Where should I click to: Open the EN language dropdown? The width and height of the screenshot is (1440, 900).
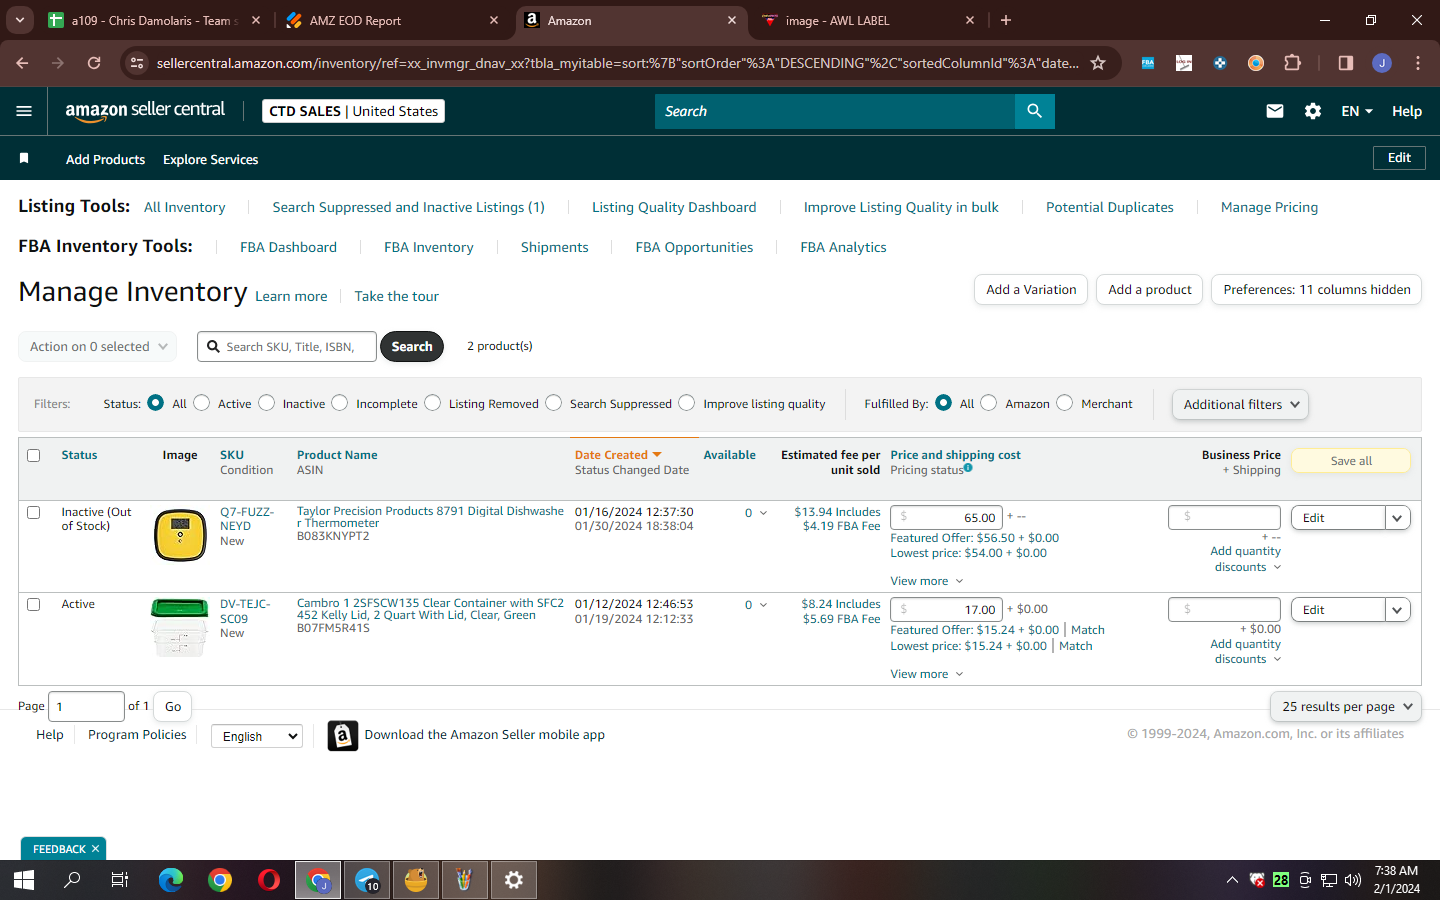click(1357, 111)
